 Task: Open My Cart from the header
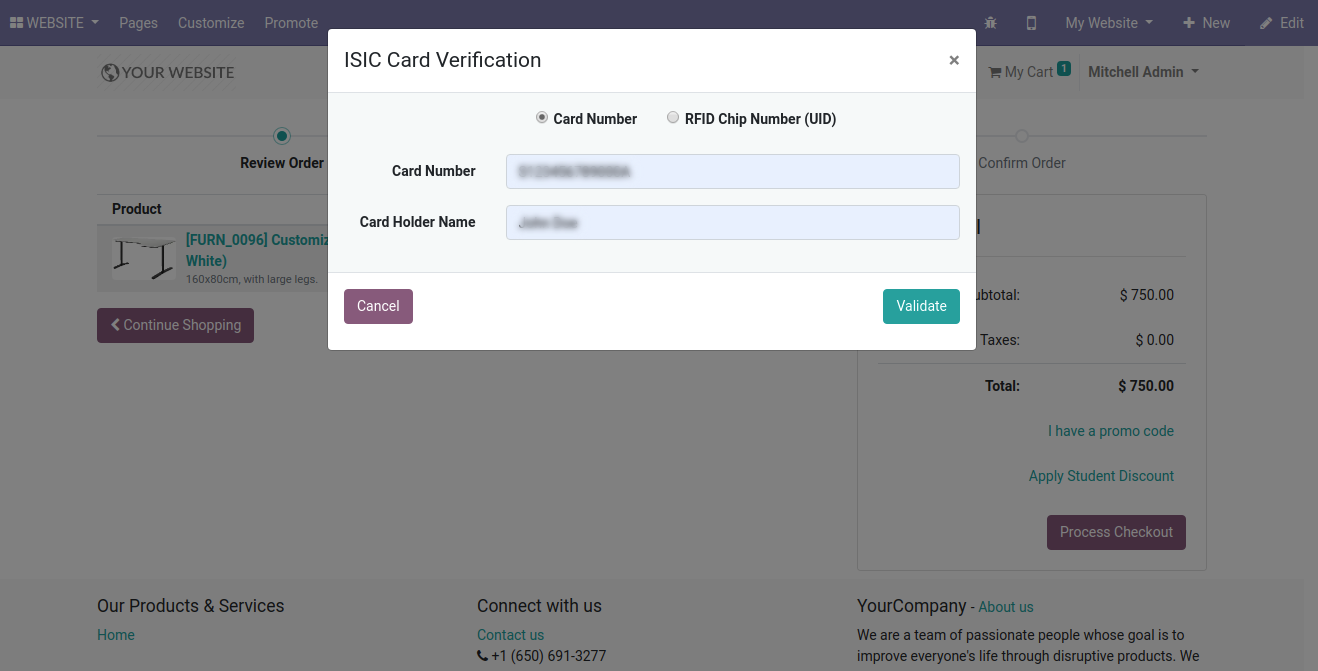(1029, 72)
